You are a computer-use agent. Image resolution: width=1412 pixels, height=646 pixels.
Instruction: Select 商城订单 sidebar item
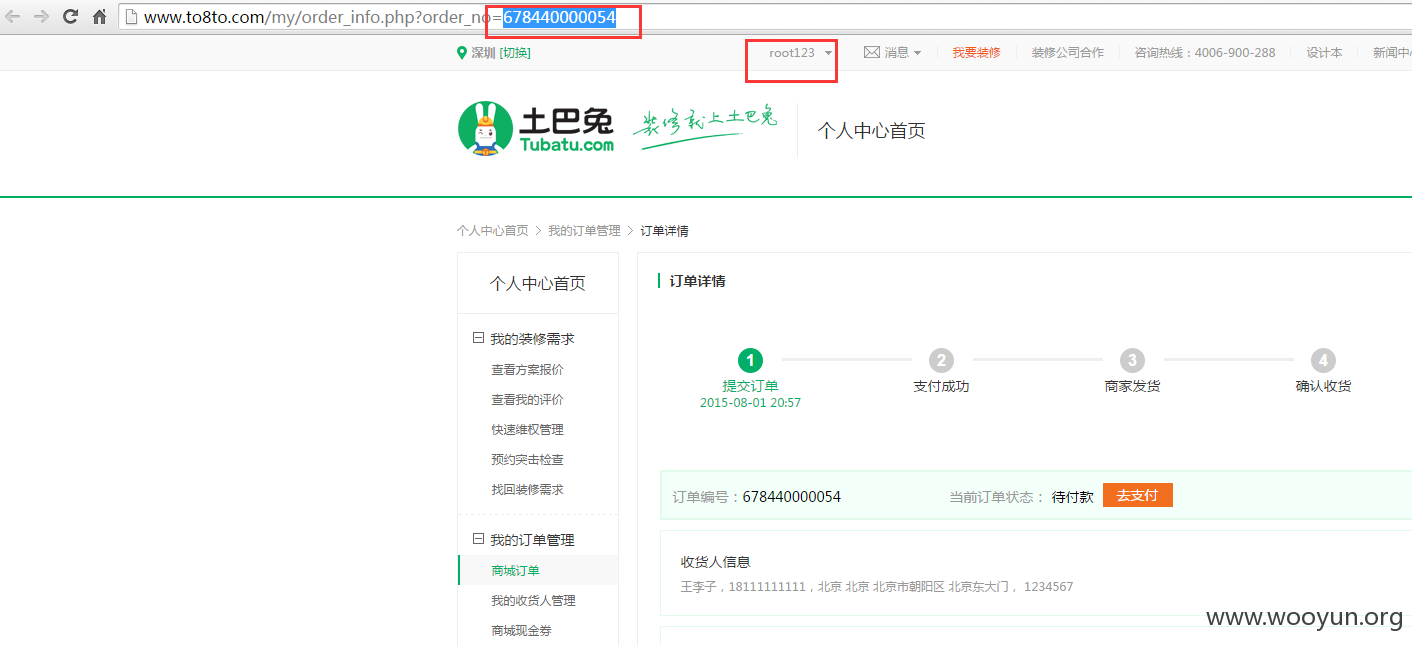[x=538, y=570]
